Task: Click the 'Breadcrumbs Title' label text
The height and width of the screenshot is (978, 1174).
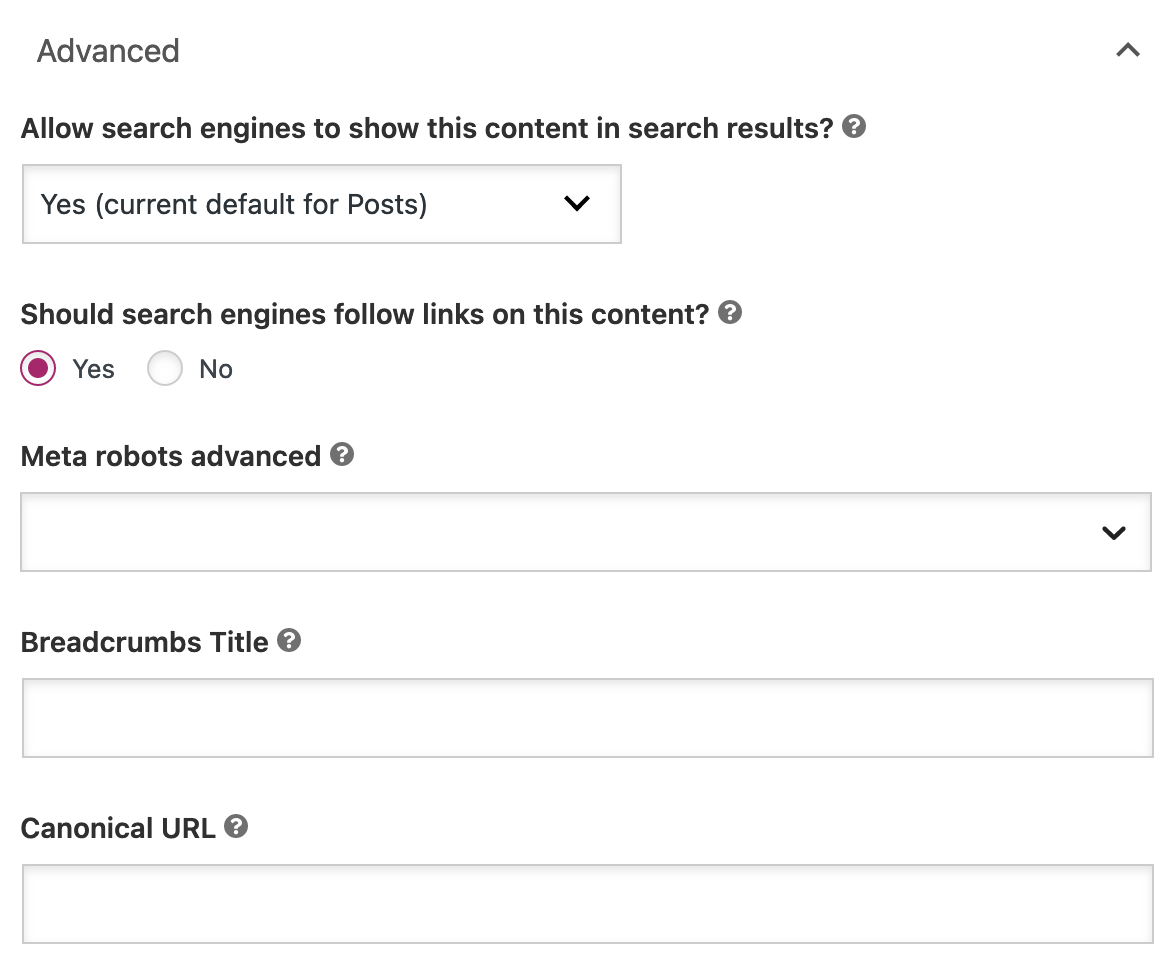Action: 143,641
